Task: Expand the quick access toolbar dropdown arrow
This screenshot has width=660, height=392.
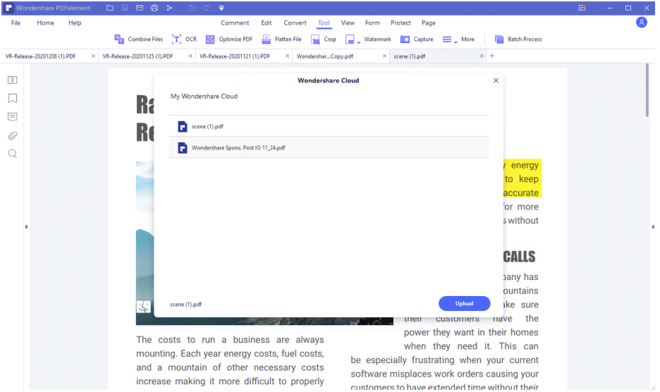Action: point(221,8)
